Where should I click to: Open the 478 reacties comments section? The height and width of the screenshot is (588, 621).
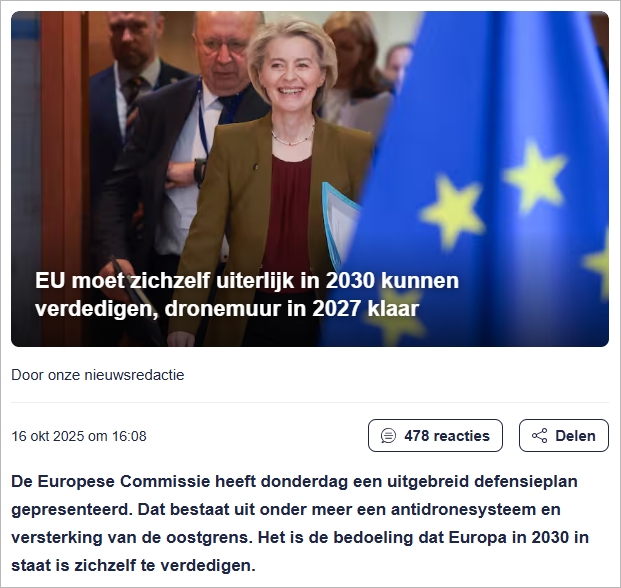[x=435, y=436]
